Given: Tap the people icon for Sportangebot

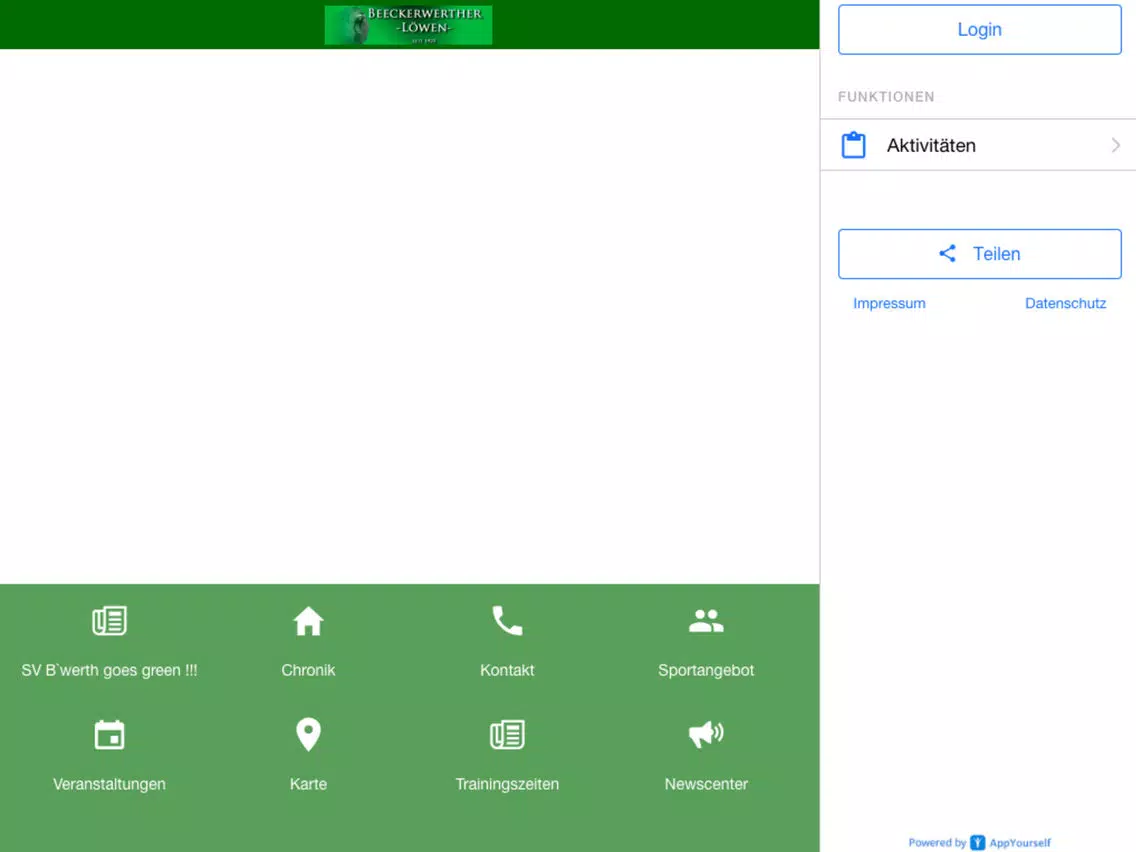Looking at the screenshot, I should pos(706,621).
